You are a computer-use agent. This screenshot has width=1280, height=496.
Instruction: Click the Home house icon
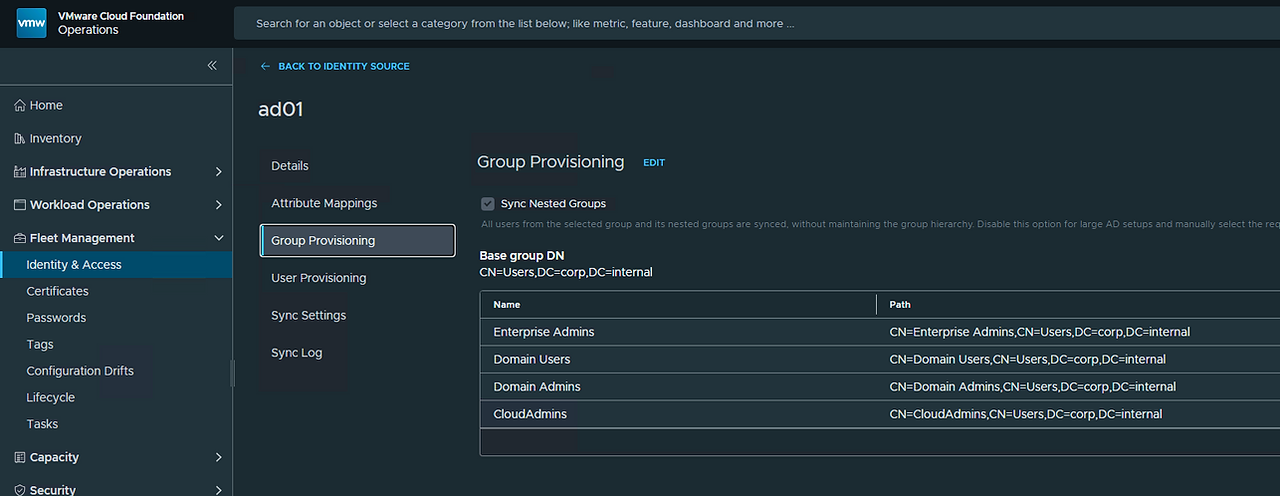[x=20, y=106]
